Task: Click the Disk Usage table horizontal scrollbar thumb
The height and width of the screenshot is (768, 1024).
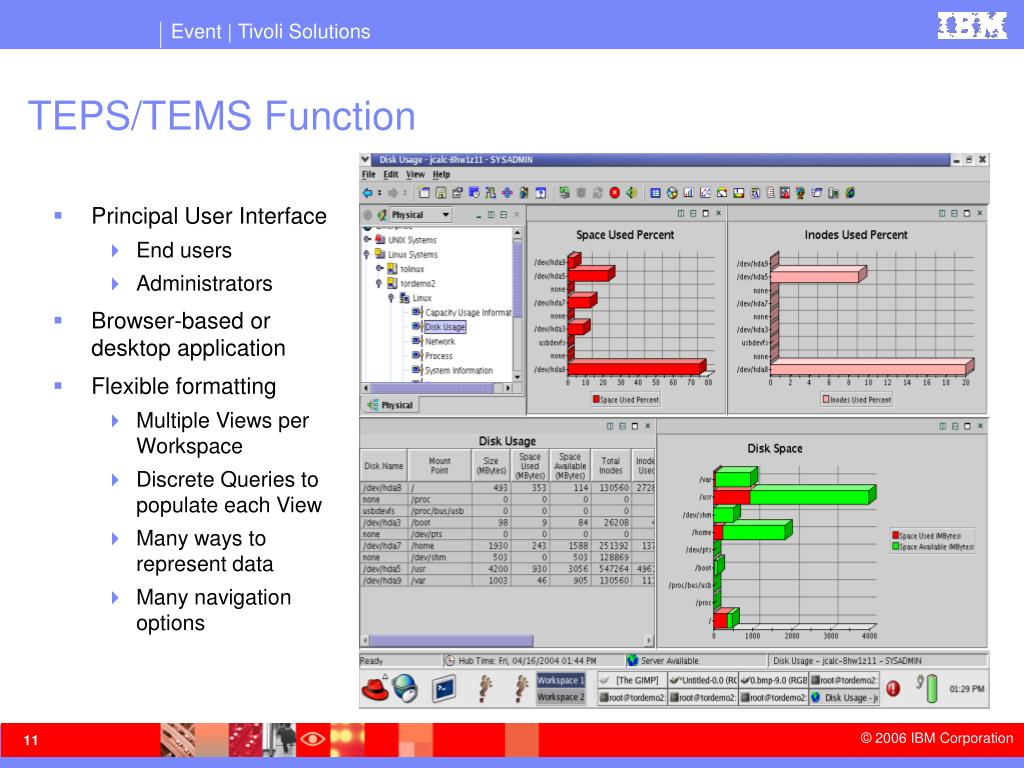Action: pos(451,641)
